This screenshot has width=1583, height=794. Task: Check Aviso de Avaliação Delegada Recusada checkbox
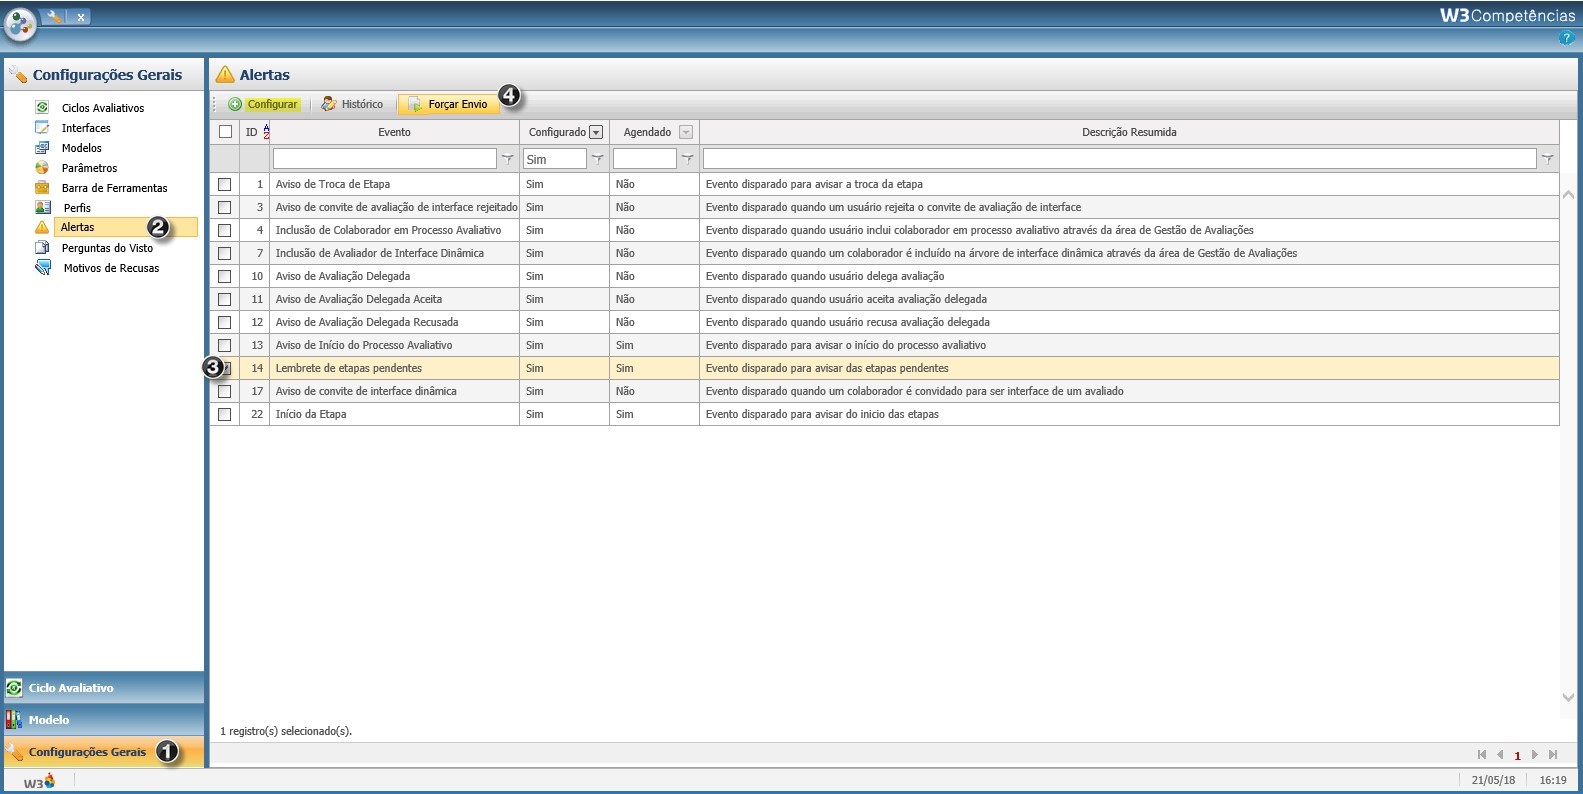pyautogui.click(x=225, y=322)
